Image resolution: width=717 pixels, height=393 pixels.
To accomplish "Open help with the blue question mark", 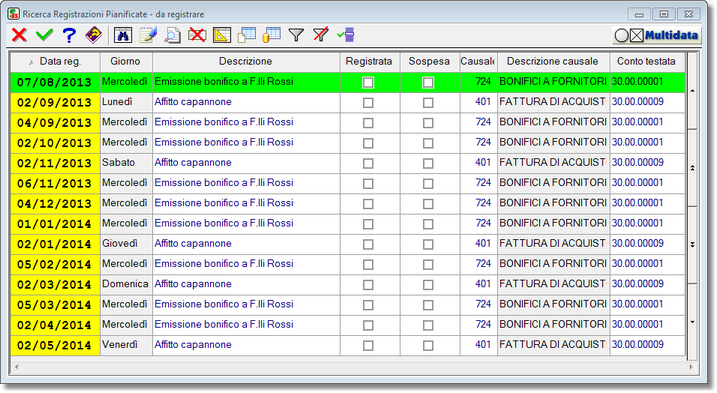I will (x=70, y=35).
